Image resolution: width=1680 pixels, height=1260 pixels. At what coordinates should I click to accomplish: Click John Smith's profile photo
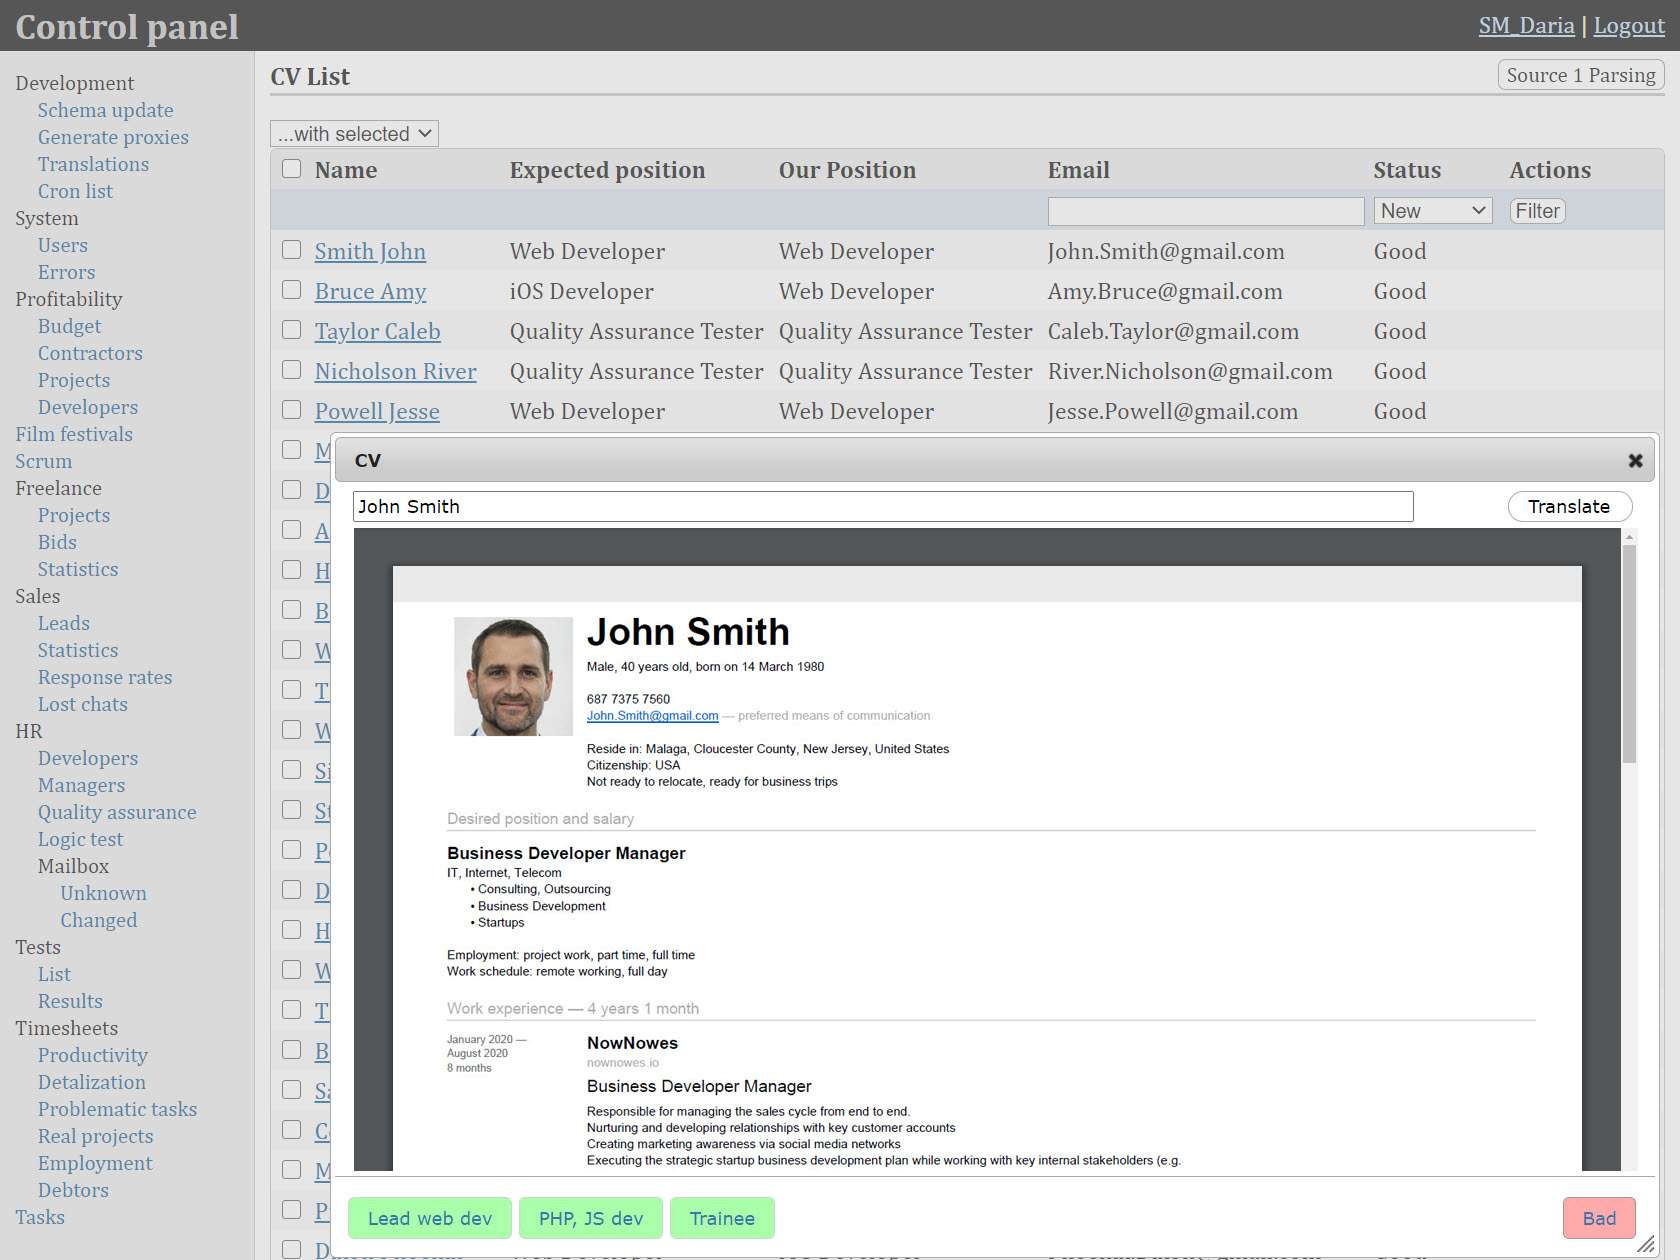[x=513, y=677]
